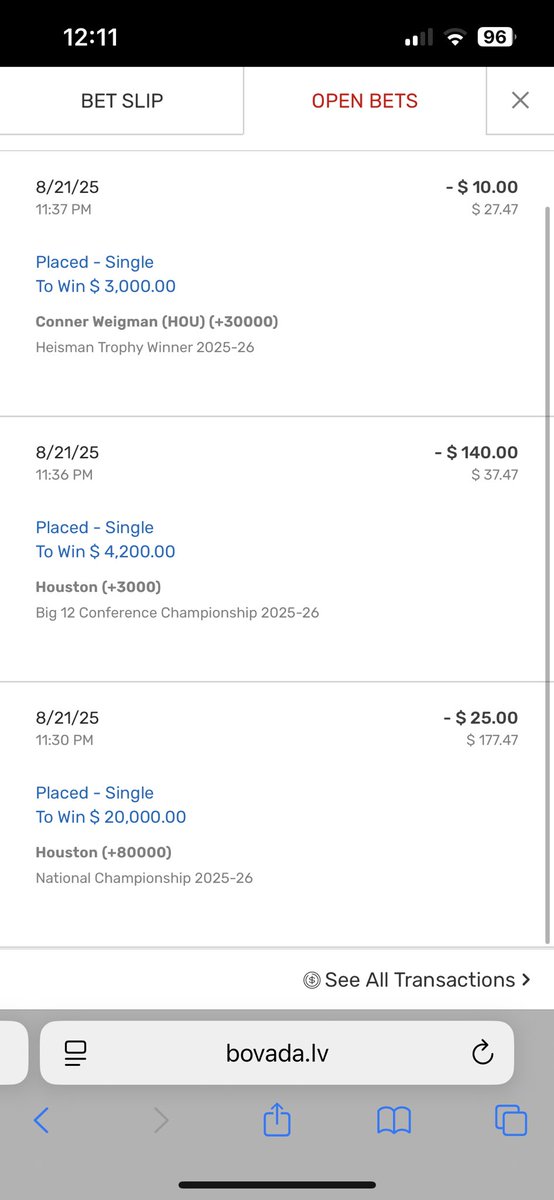Open the Conner Weigman Heisman bet
Viewport: 554px width, 1200px height.
tap(275, 284)
